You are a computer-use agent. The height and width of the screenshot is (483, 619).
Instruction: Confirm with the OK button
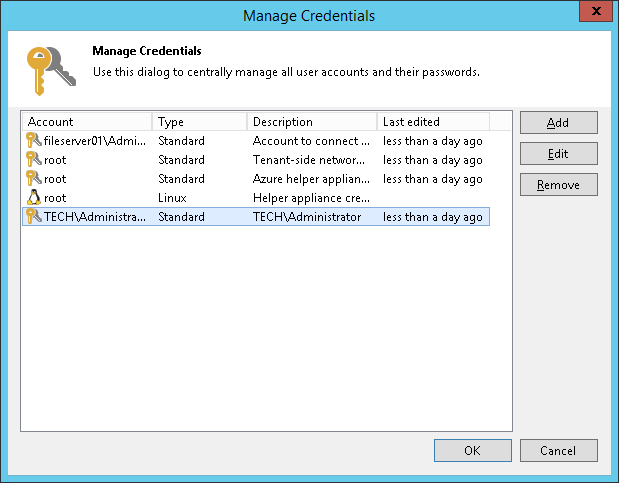tap(473, 450)
